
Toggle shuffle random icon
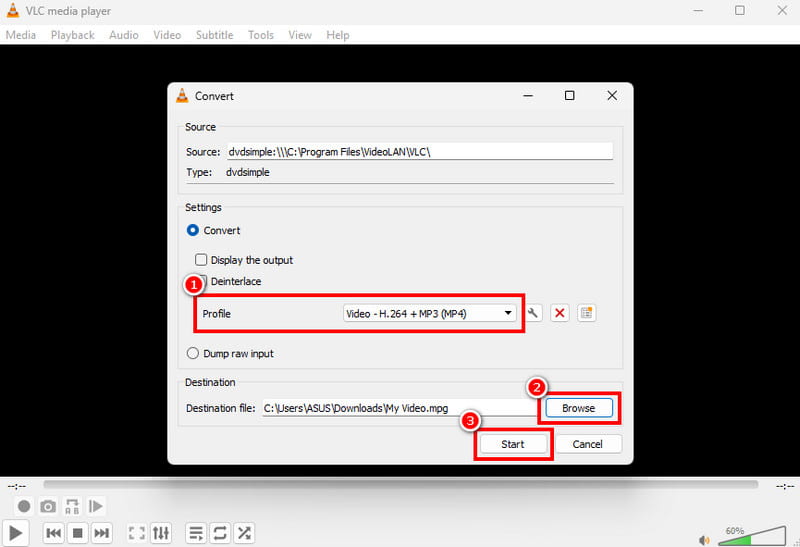point(244,533)
